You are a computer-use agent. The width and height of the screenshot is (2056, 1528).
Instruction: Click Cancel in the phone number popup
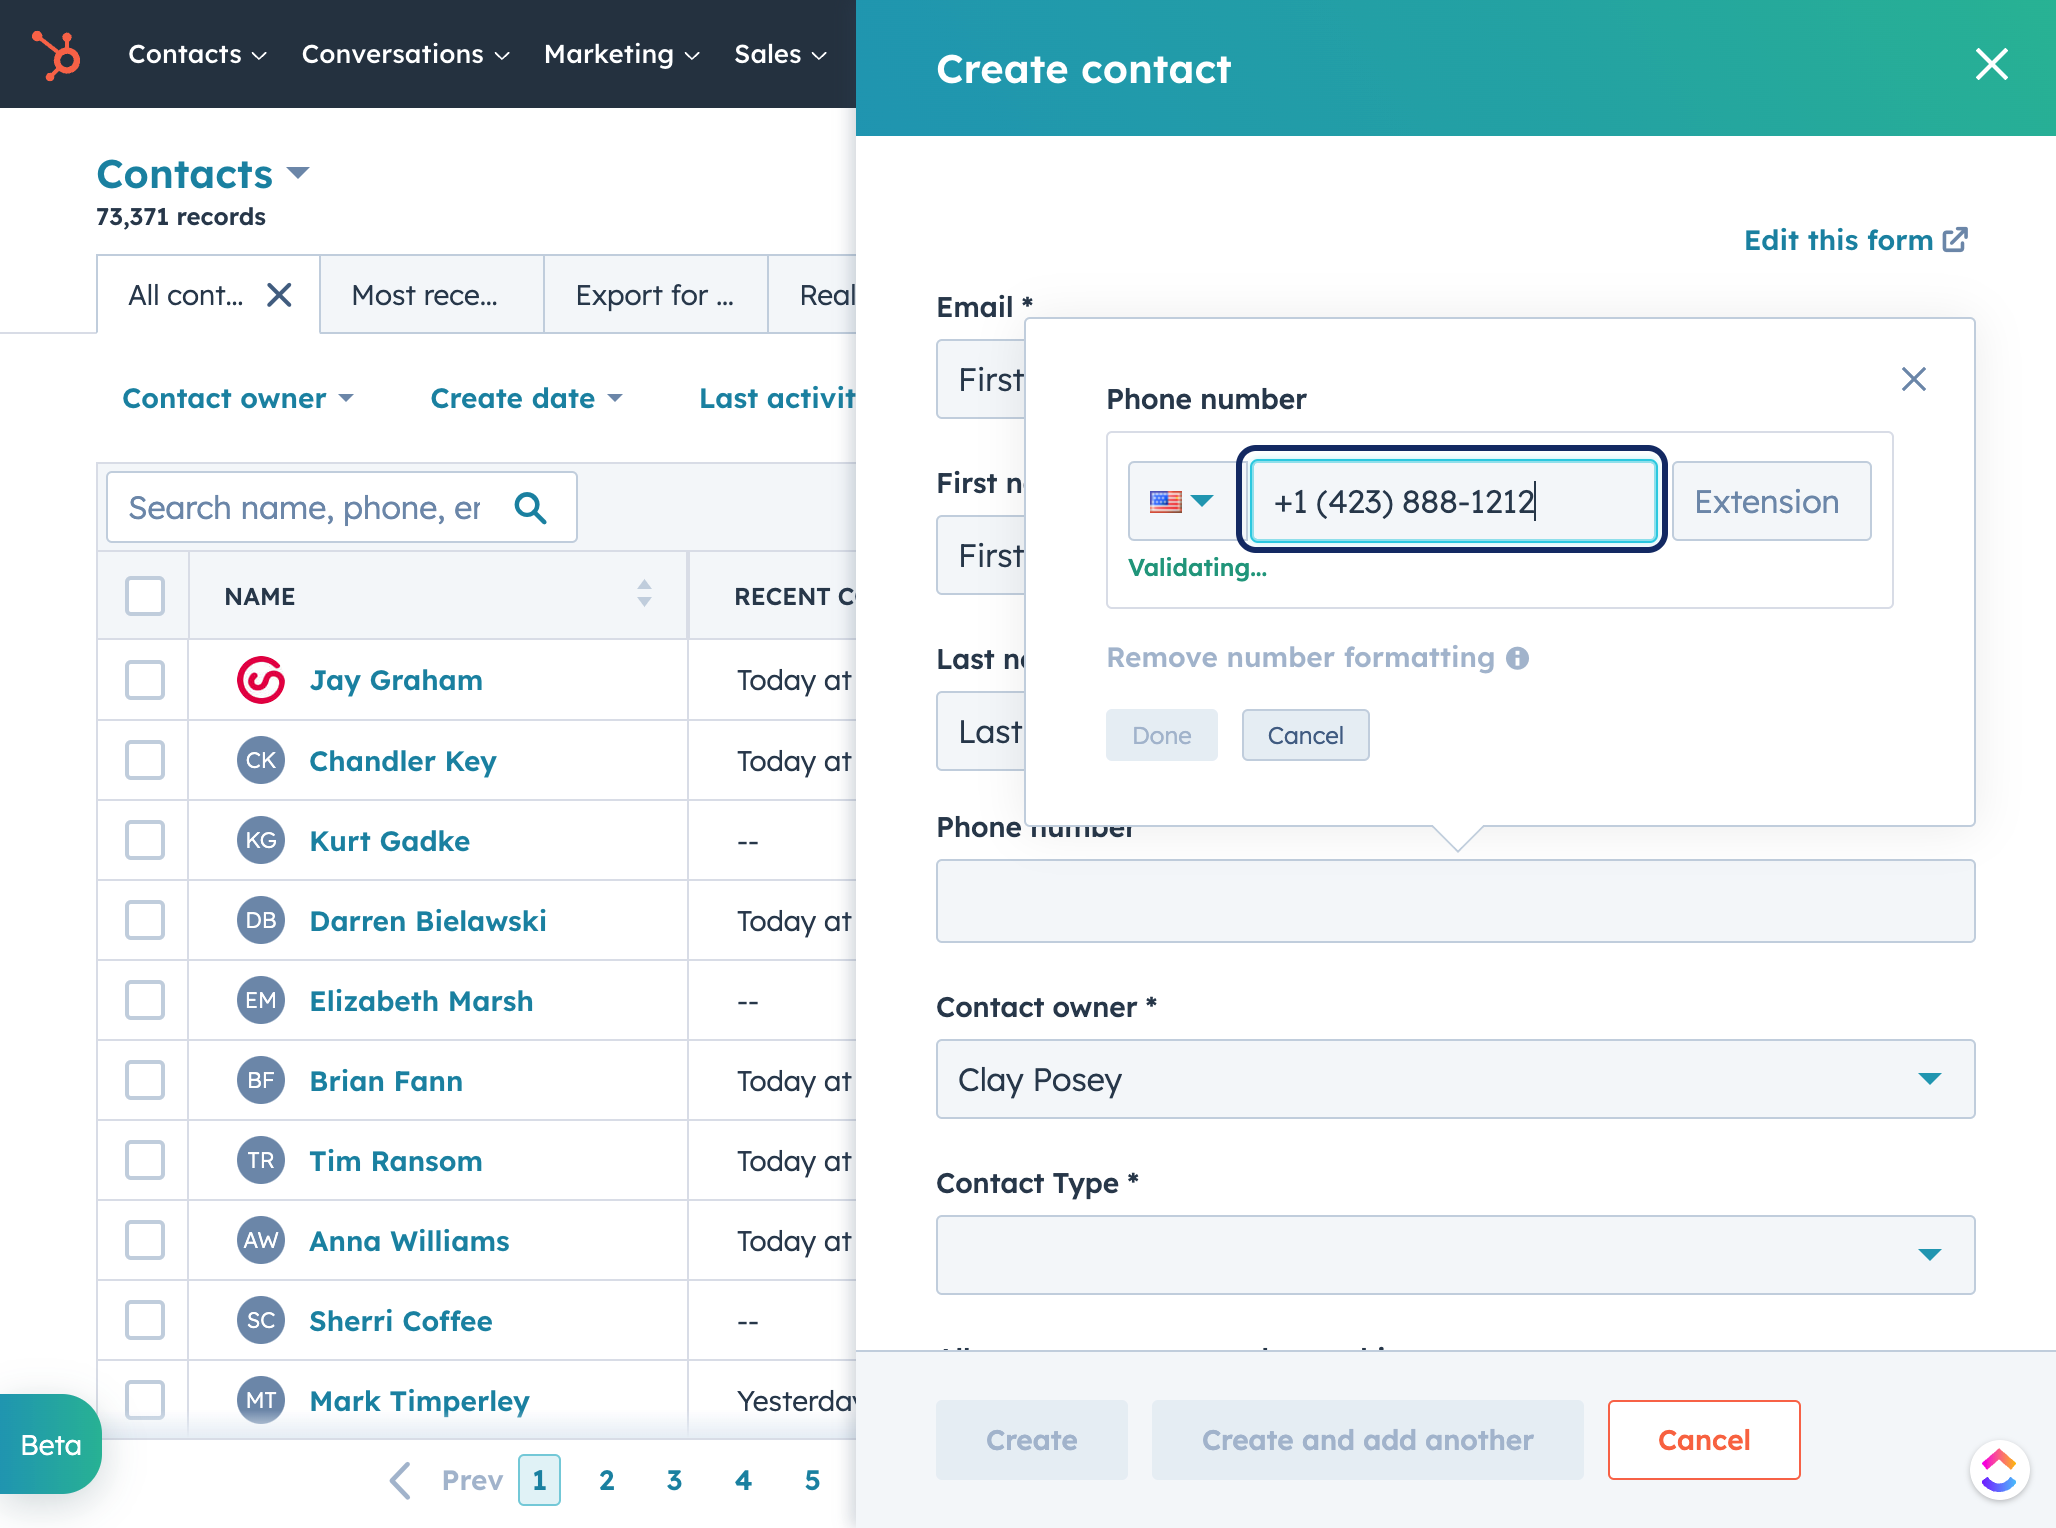pyautogui.click(x=1305, y=735)
